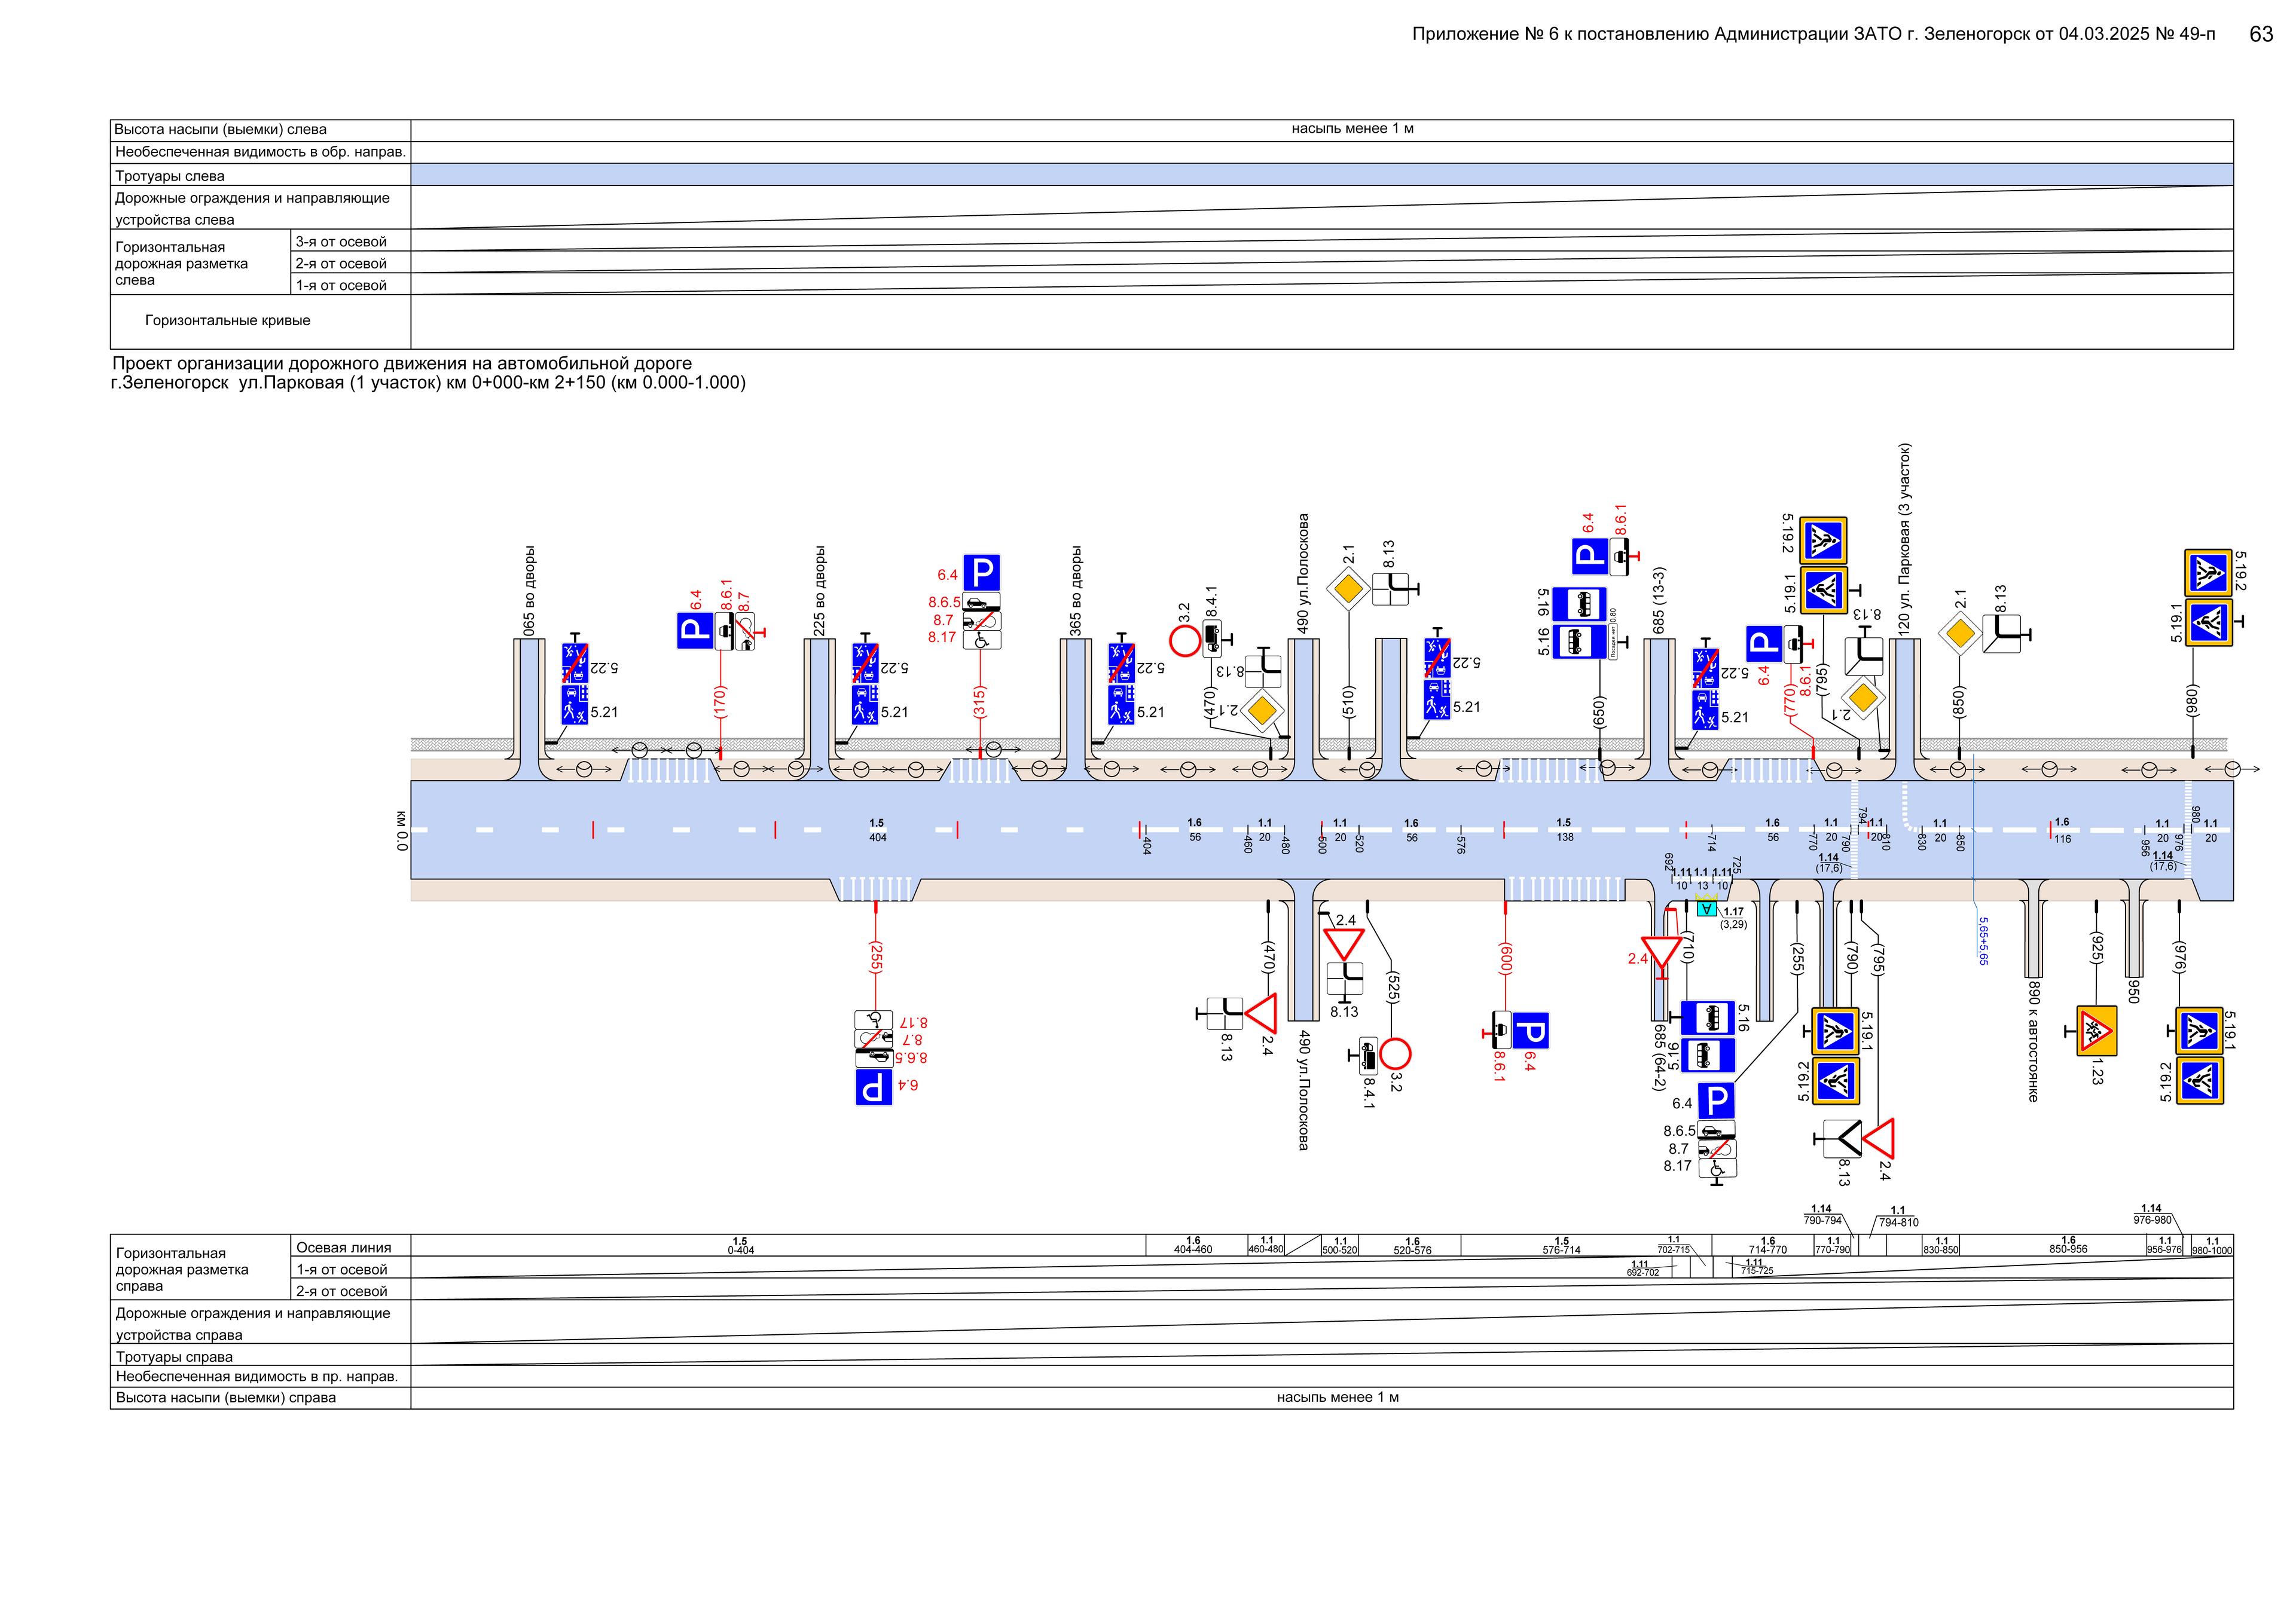Click the yellow priority diamond above marker (510)
Viewport: 2296px width, 1623px height.
1348,589
